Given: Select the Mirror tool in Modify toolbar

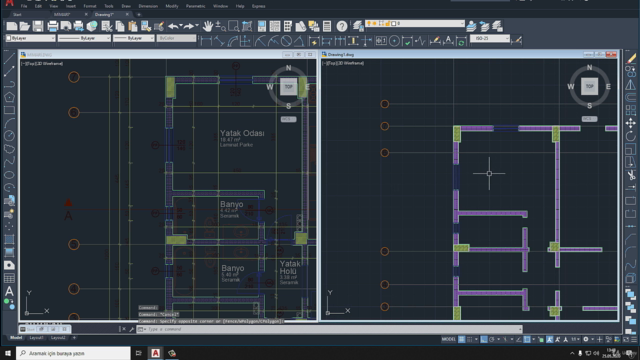Looking at the screenshot, I should pos(631,84).
